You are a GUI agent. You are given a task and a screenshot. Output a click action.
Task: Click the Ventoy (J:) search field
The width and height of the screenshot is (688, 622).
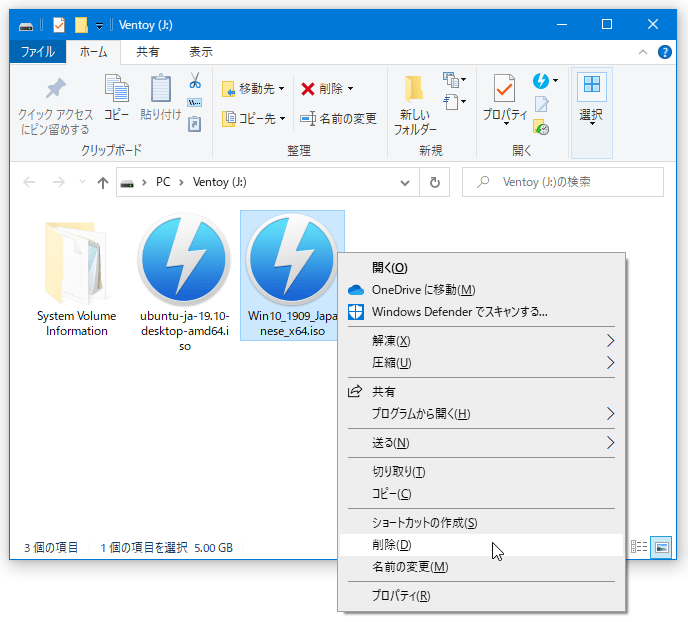(x=563, y=182)
